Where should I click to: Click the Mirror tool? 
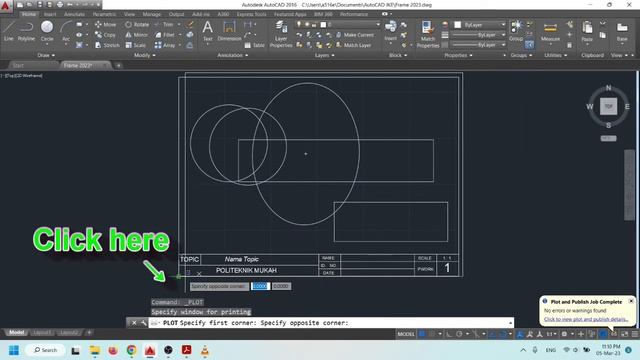(x=136, y=35)
